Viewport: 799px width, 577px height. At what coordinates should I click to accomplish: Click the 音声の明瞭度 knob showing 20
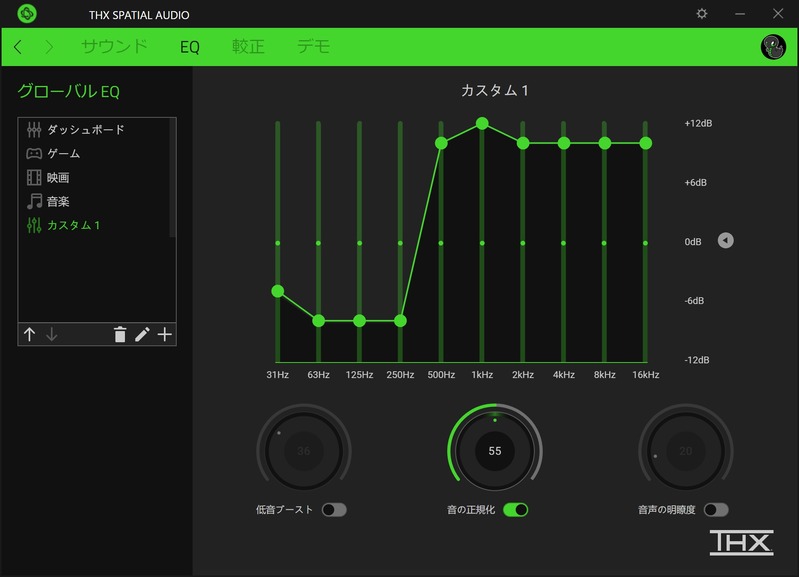(686, 451)
